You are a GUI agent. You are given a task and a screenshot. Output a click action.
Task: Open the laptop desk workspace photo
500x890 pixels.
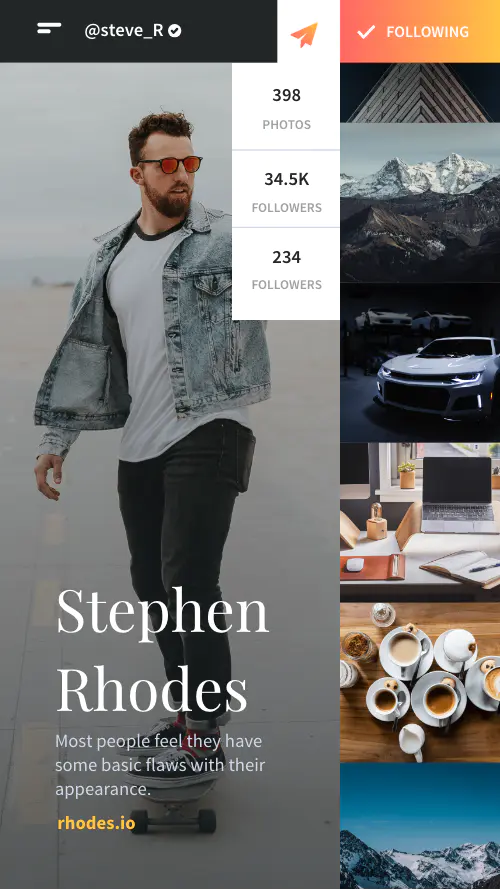pos(420,522)
